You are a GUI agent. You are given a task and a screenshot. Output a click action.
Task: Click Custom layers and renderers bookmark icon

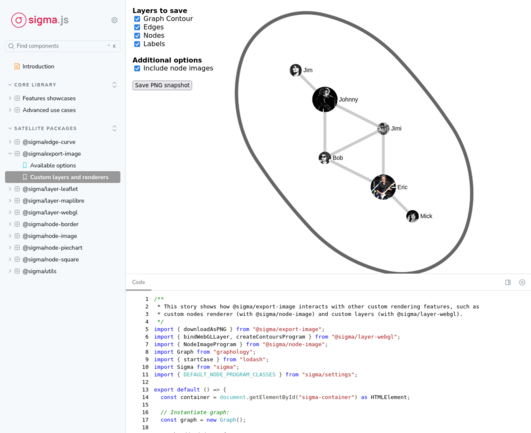[x=25, y=177]
